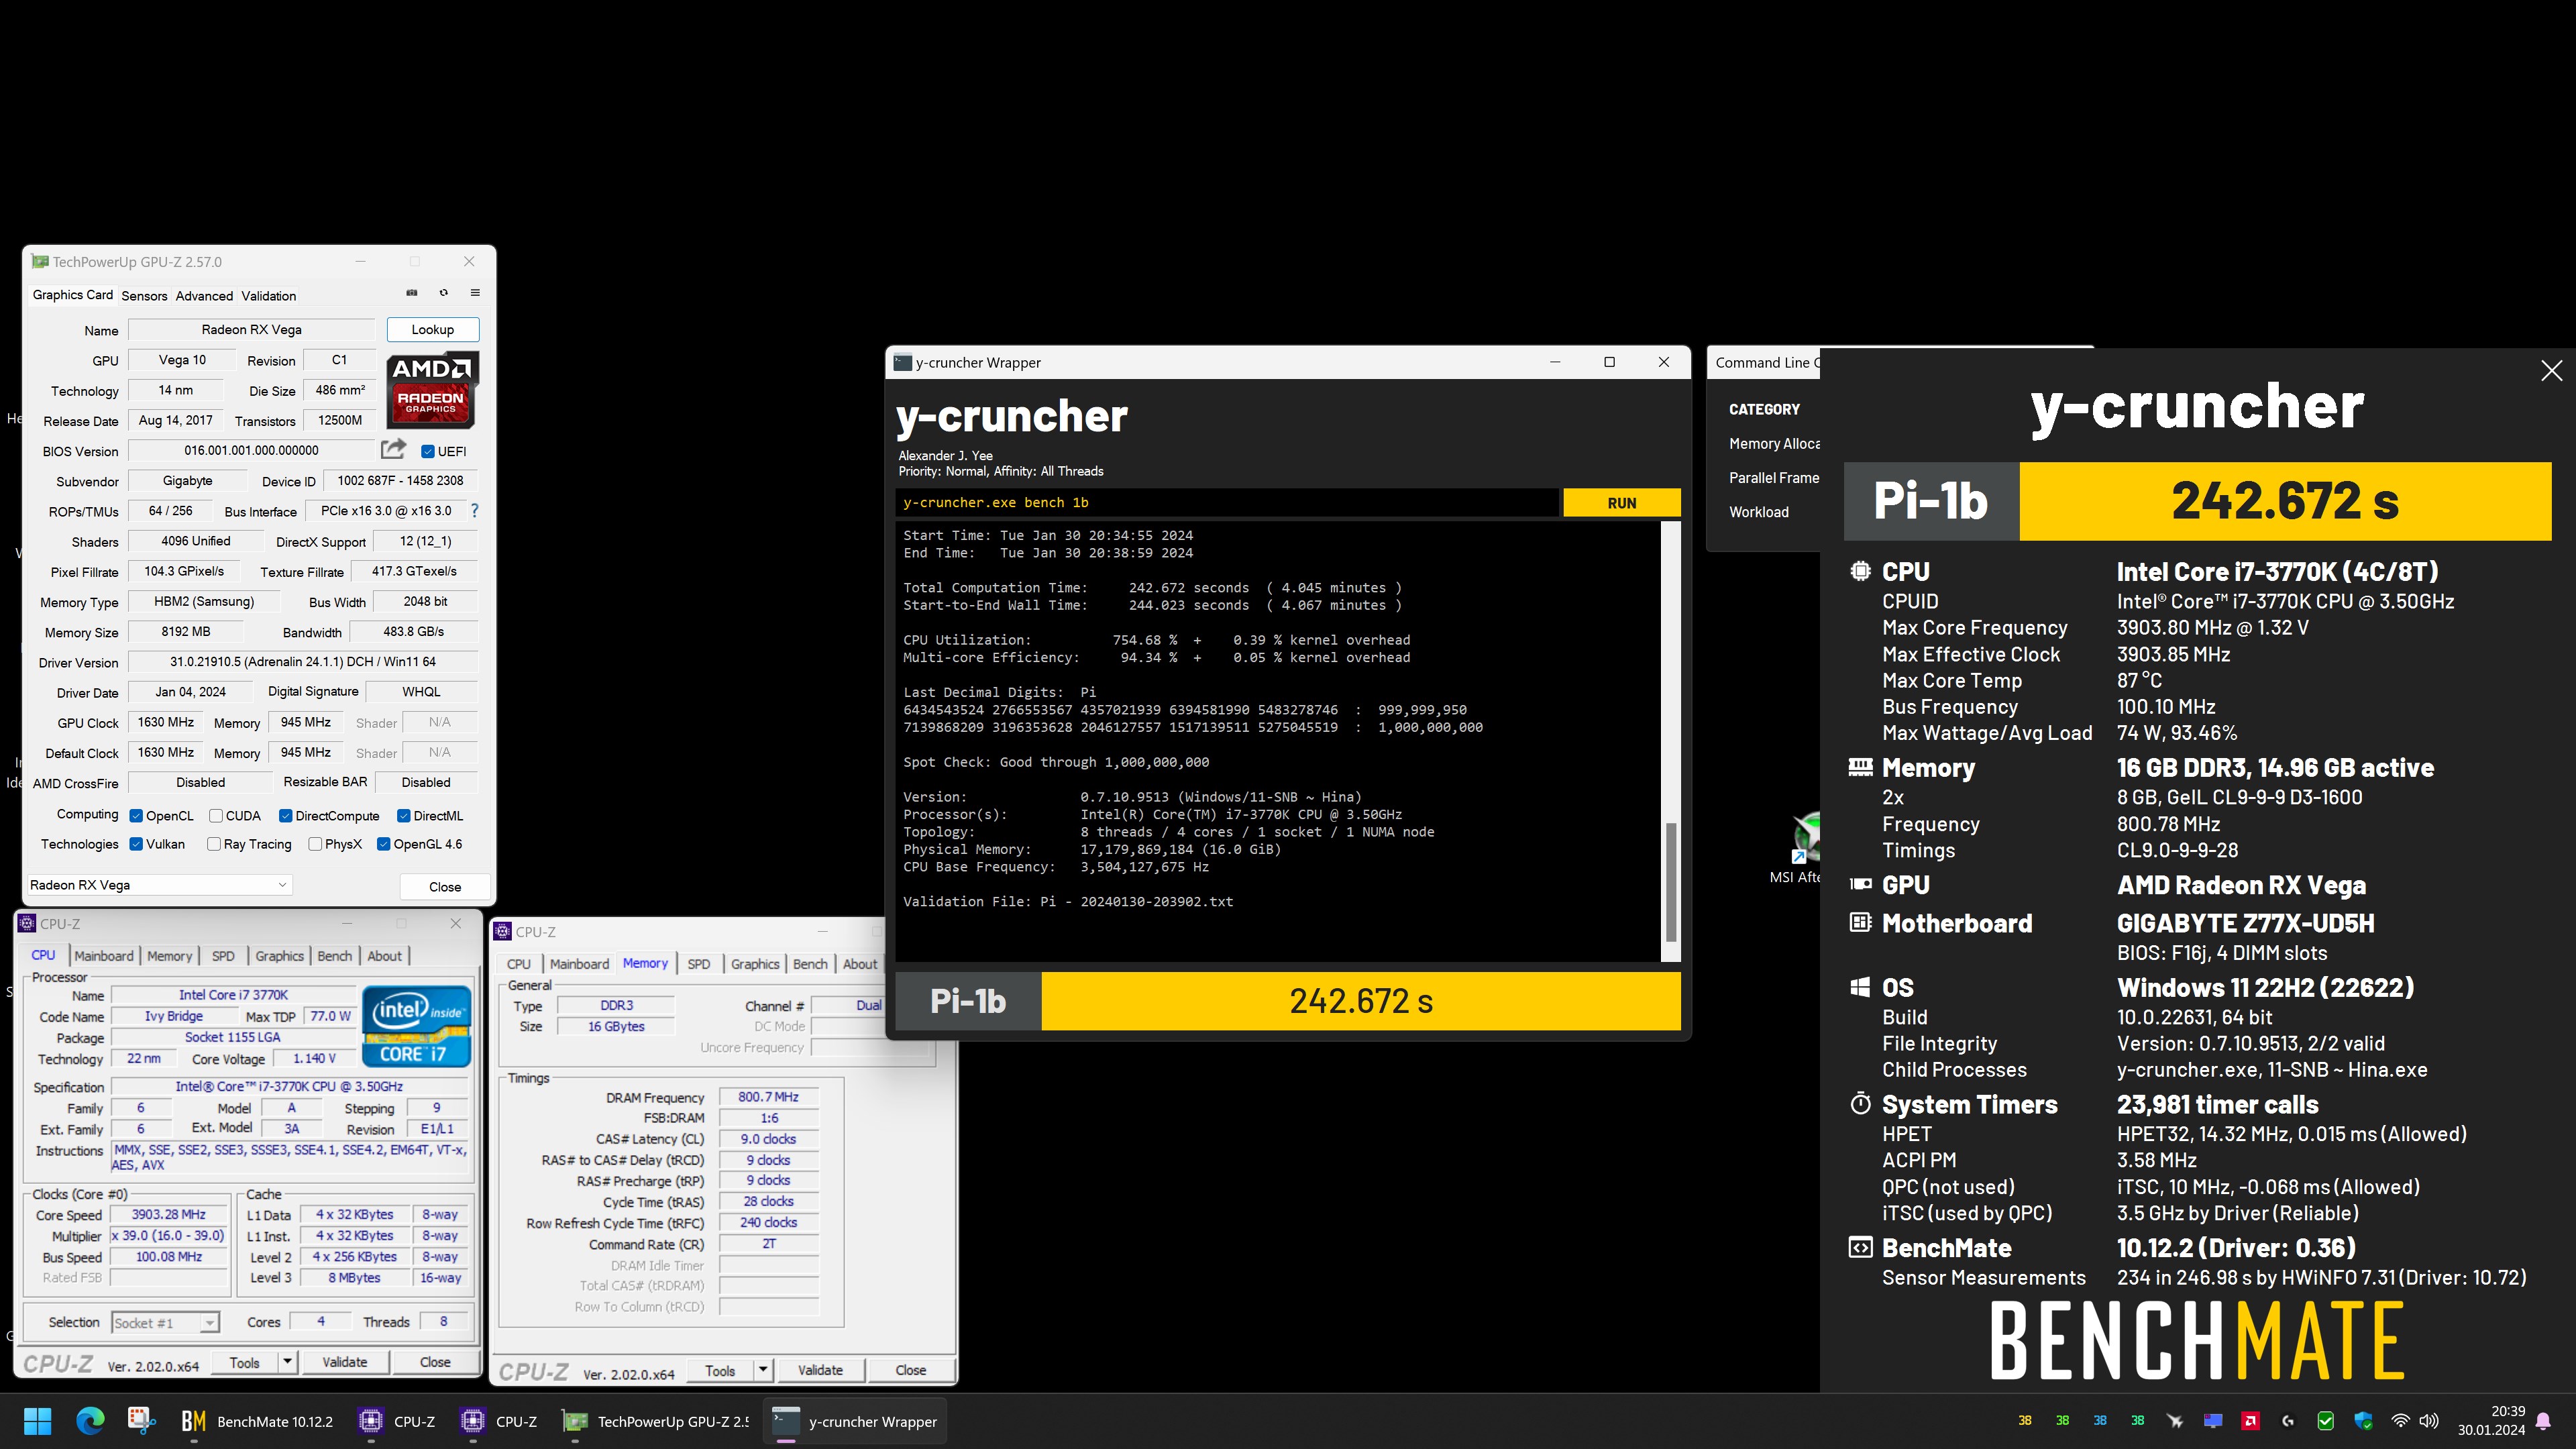This screenshot has width=2576, height=1449.
Task: Switch to BenchMate 10.12.2 in the taskbar
Action: point(257,1421)
